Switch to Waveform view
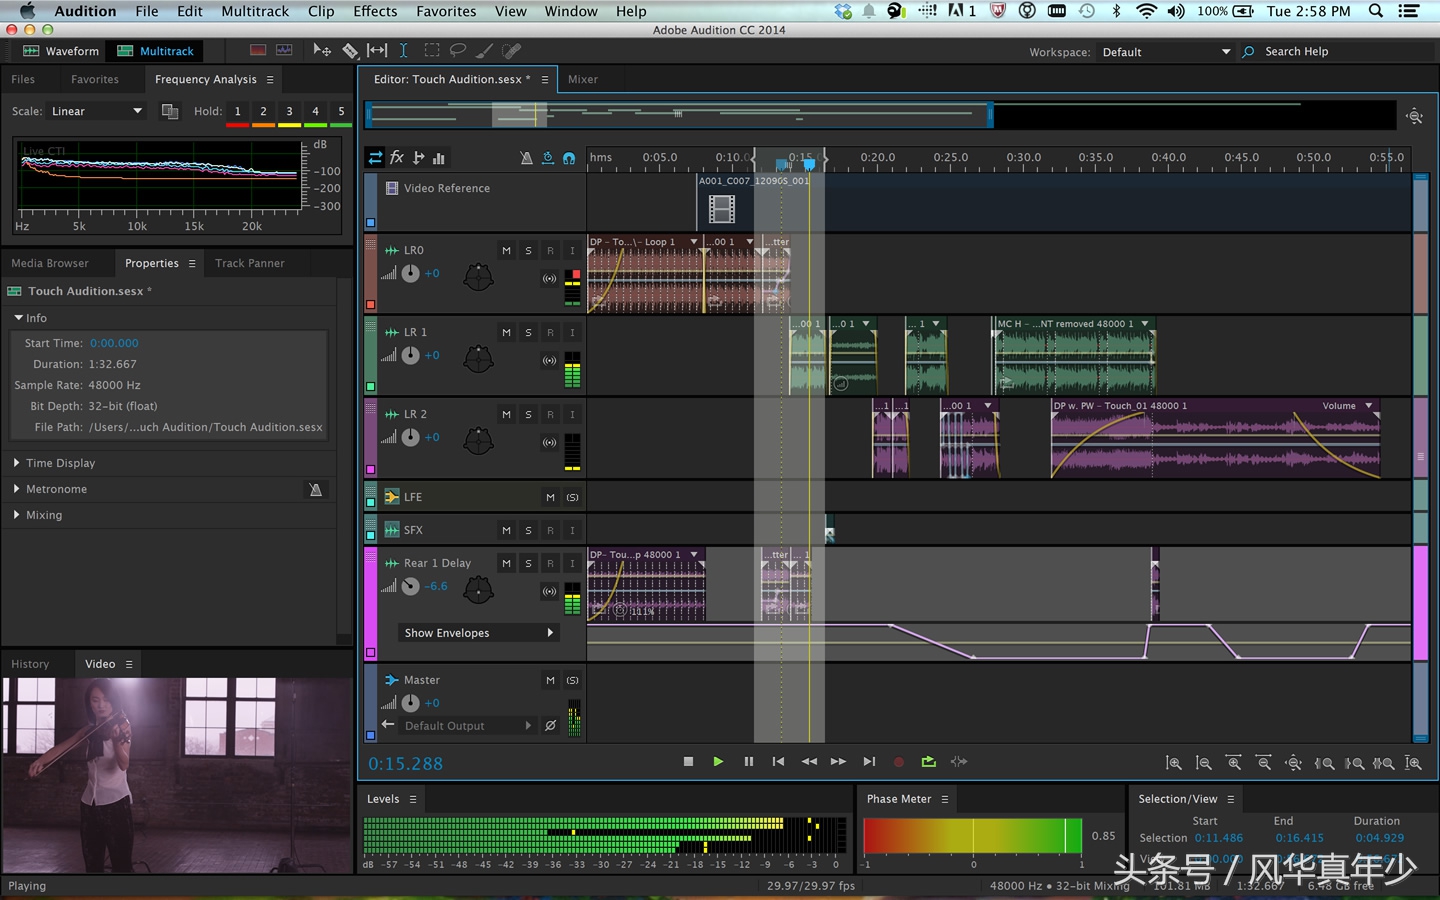1440x900 pixels. point(62,51)
